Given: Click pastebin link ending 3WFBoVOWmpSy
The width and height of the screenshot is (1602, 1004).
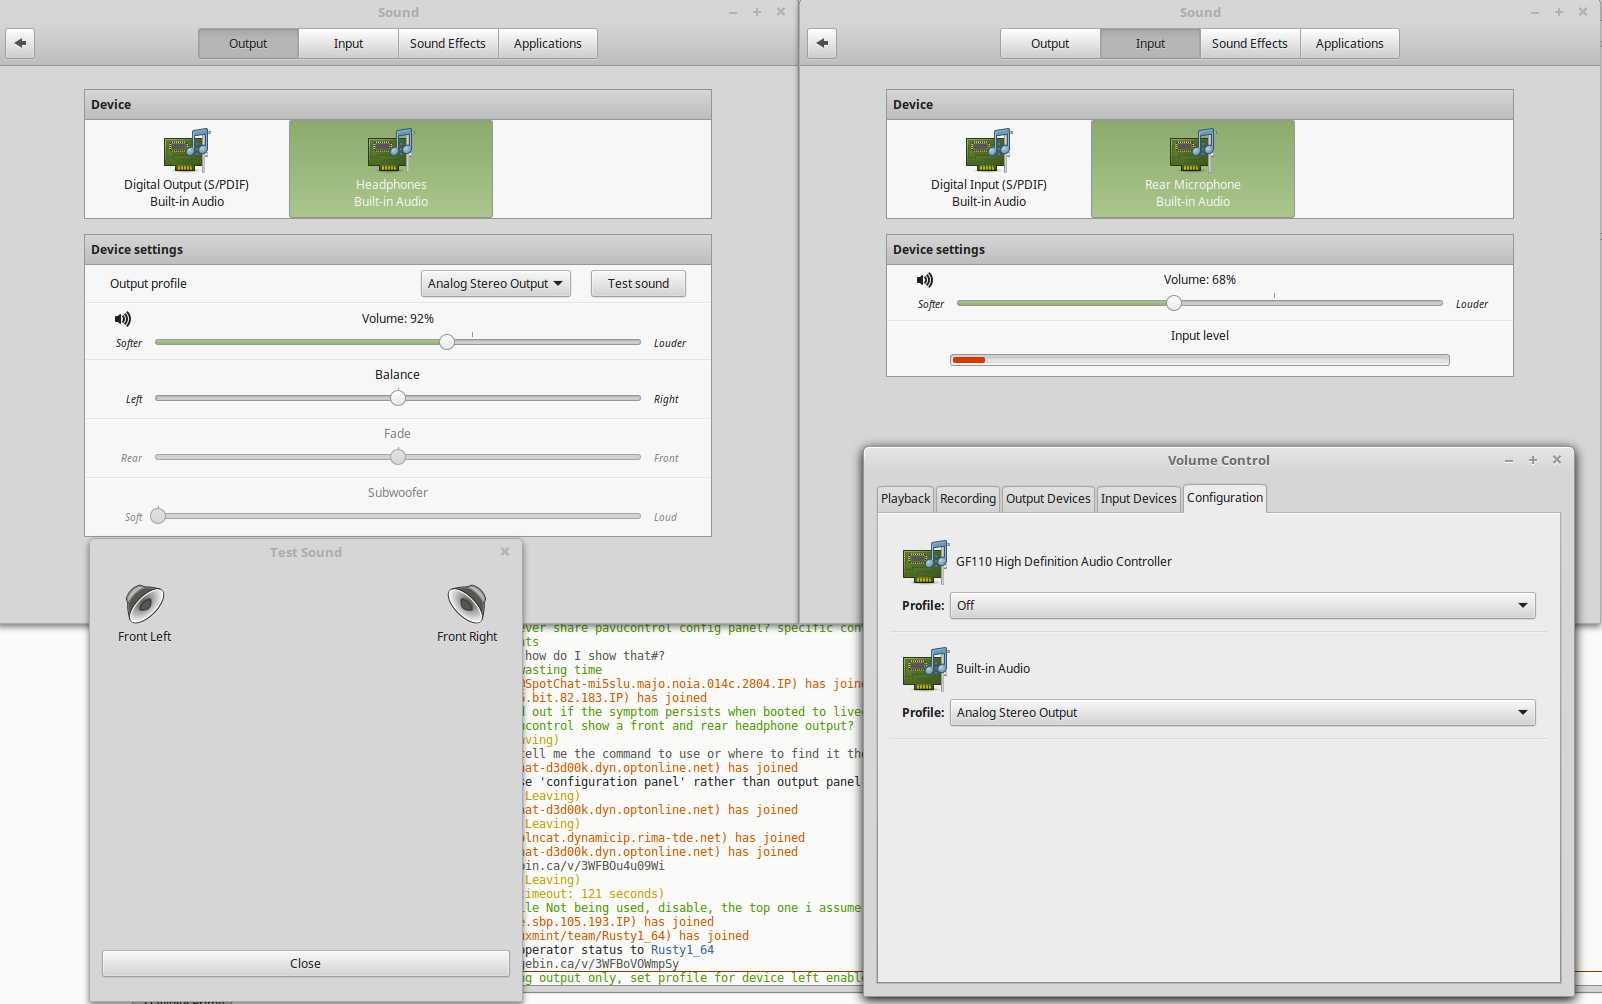Looking at the screenshot, I should (x=600, y=964).
